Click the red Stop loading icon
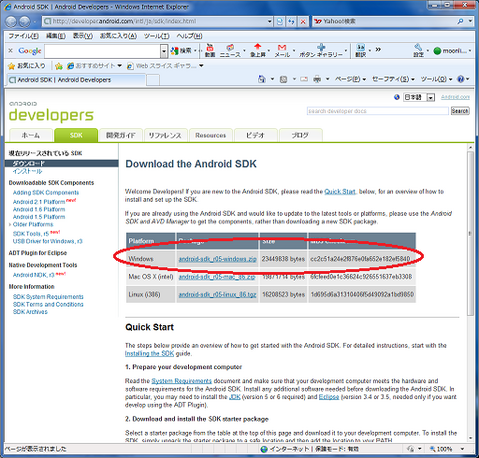This screenshot has width=479, height=458. [x=303, y=22]
